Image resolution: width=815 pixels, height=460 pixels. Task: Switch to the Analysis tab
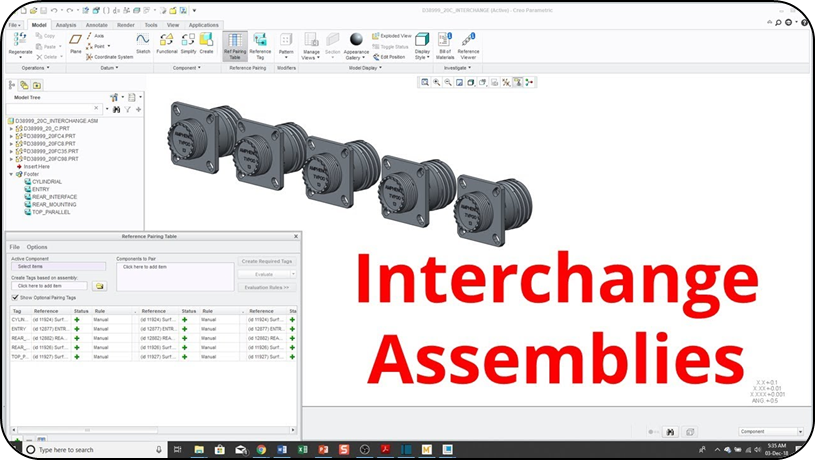coord(65,25)
